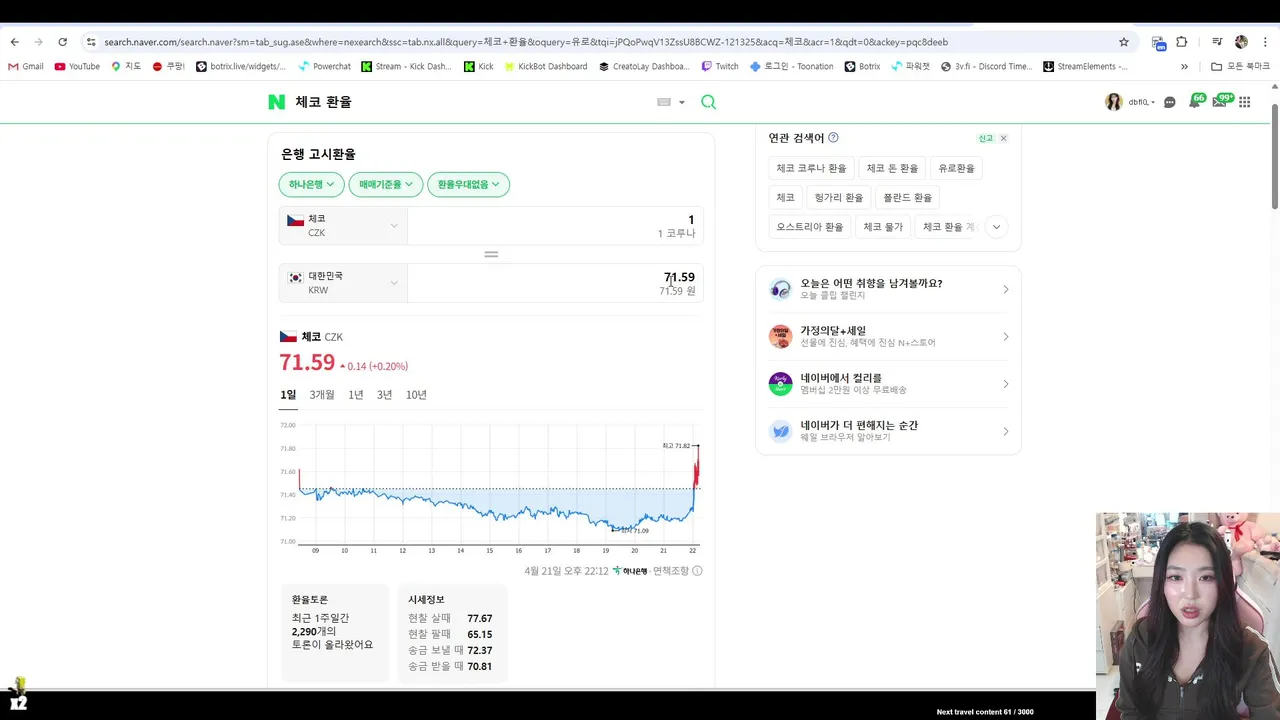Close the related searches panel
Viewport: 1280px width, 720px height.
(1003, 138)
